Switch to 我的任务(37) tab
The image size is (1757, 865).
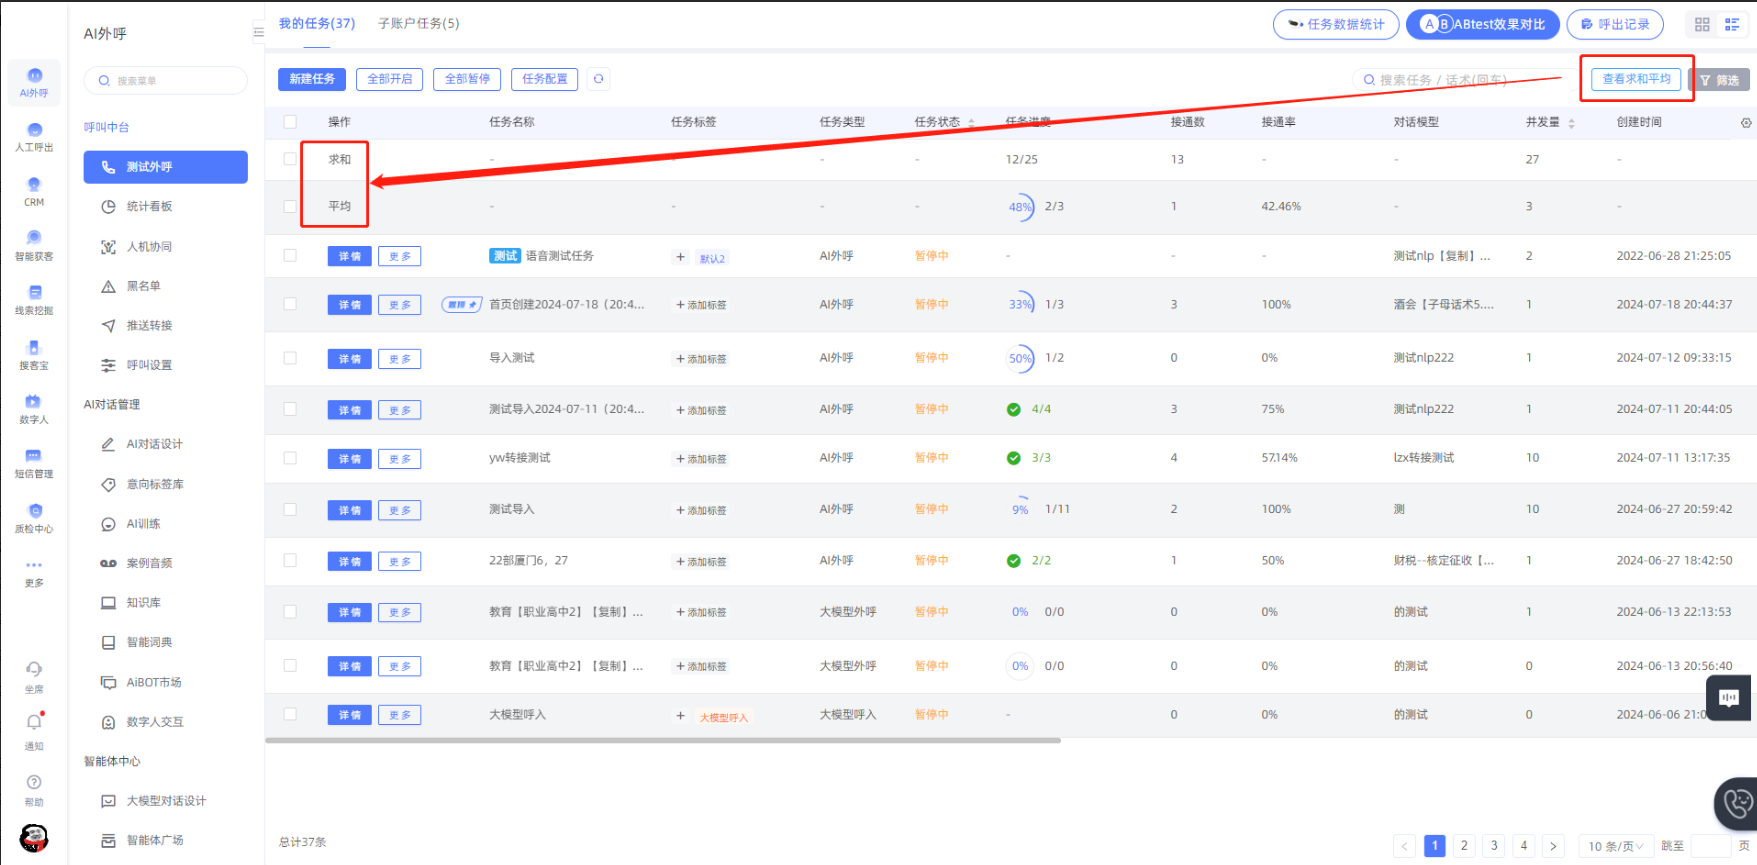click(x=317, y=23)
